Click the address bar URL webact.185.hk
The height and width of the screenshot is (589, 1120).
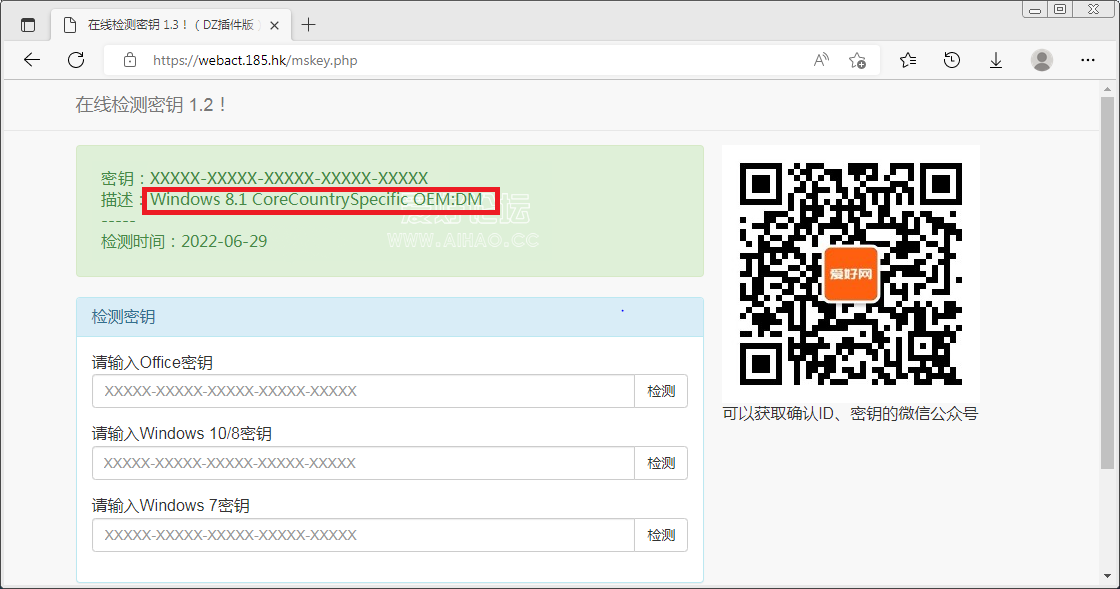[255, 60]
